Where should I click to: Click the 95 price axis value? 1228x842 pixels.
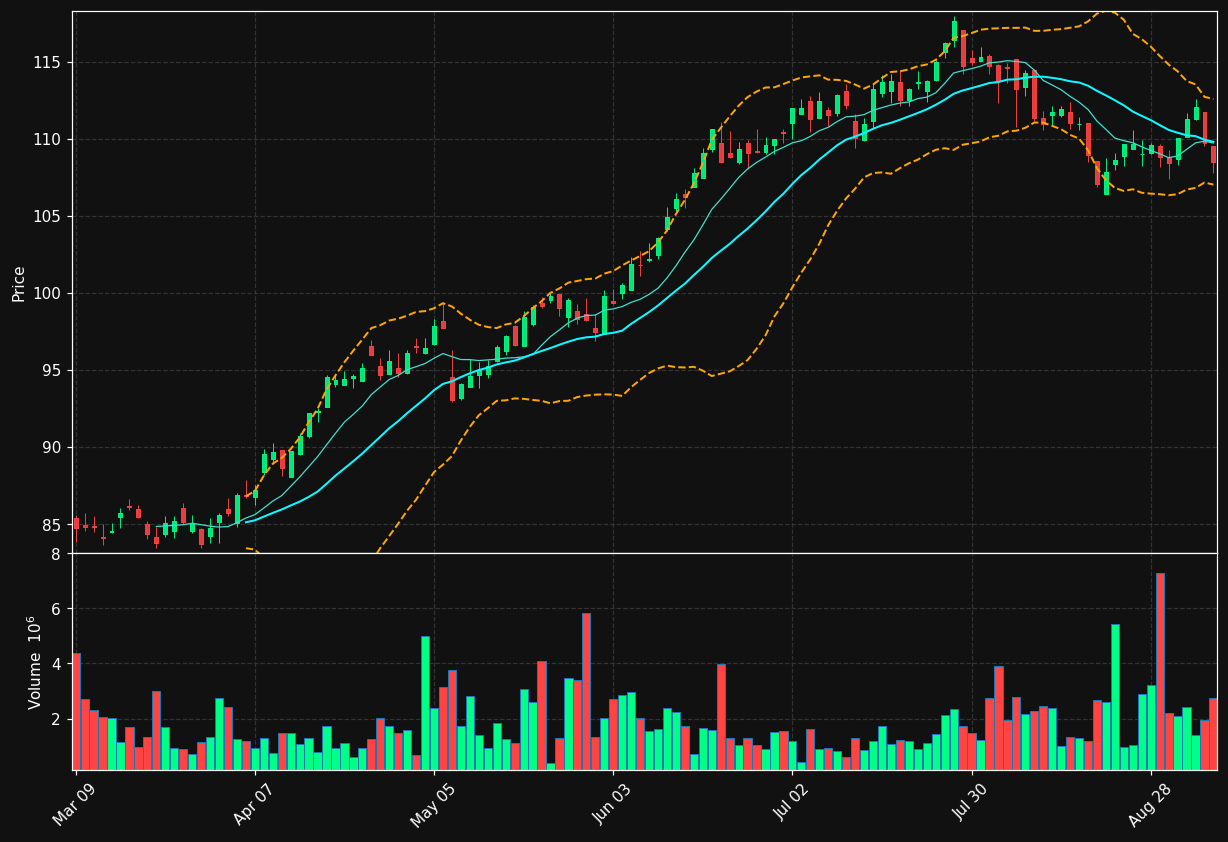53,370
